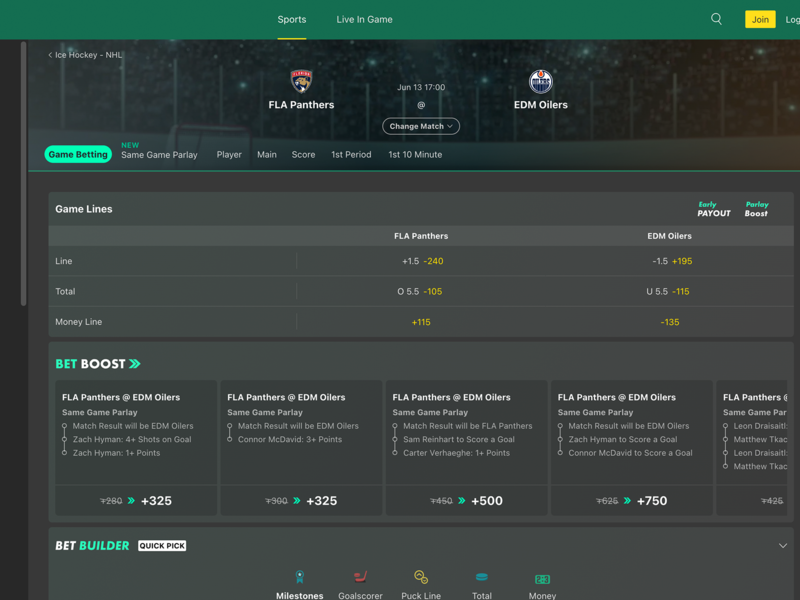Select the Milestones bet builder icon
Screen dimensions: 800x600
coord(300,578)
